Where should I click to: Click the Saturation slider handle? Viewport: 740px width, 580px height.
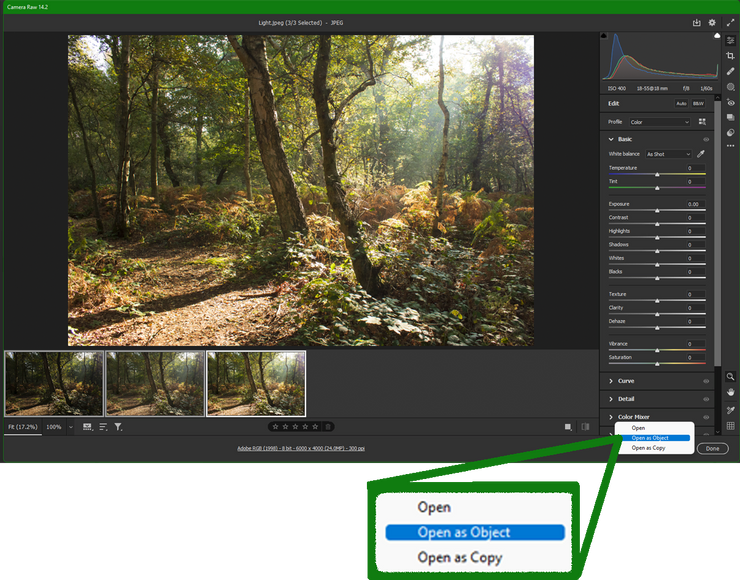click(x=657, y=364)
